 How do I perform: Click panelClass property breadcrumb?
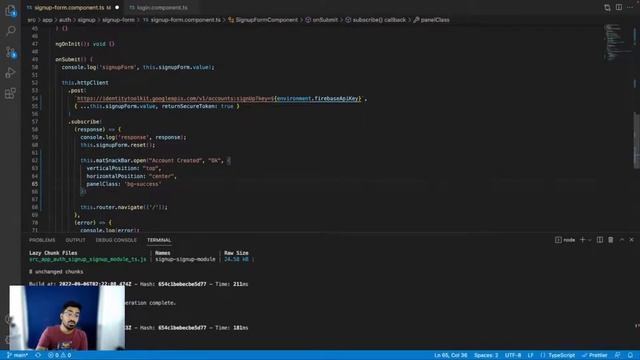pyautogui.click(x=431, y=20)
